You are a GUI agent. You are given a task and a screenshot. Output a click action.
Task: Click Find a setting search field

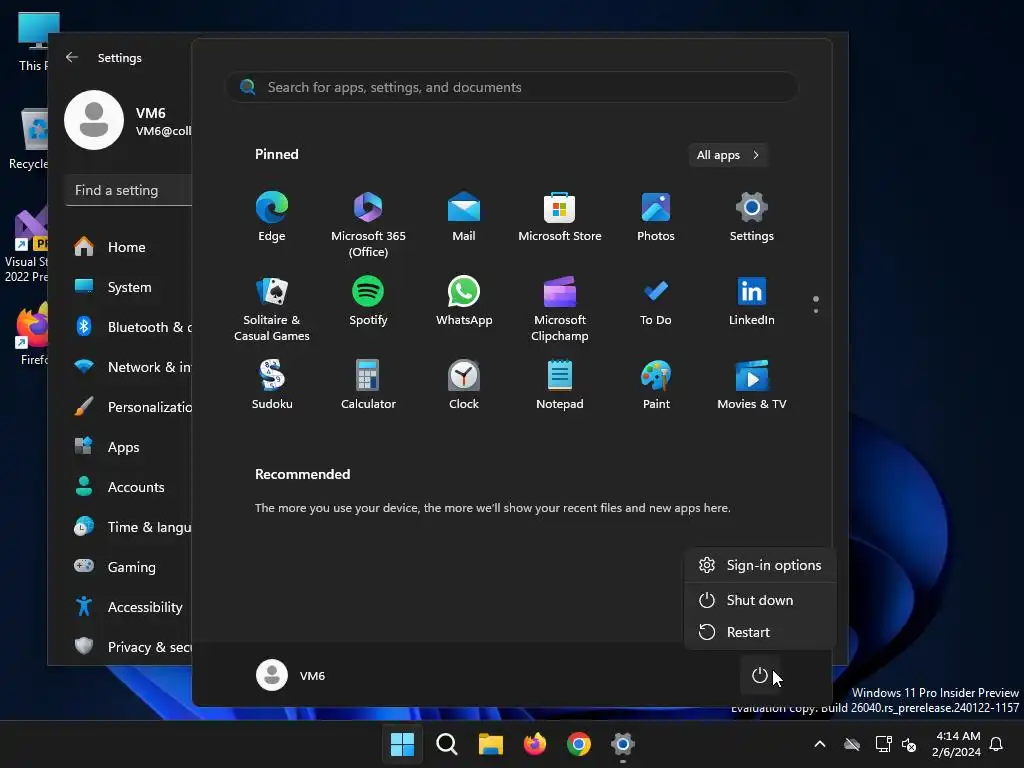(x=129, y=190)
